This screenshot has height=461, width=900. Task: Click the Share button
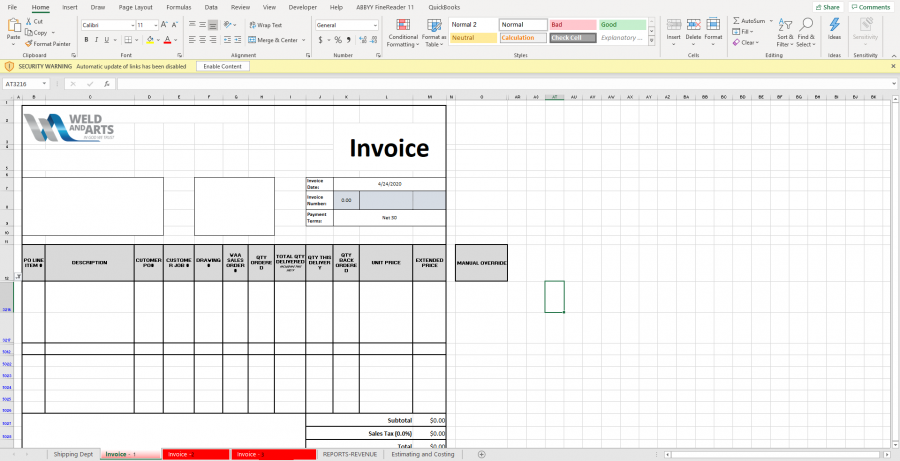coord(827,7)
